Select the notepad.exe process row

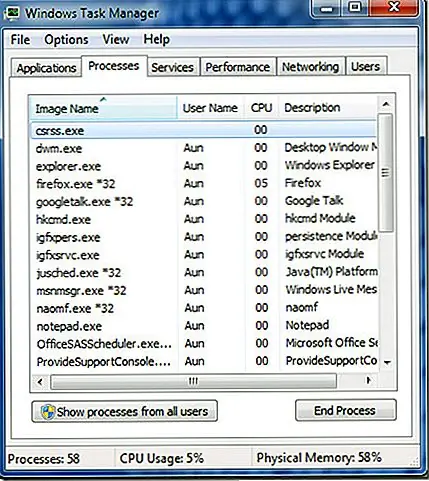point(205,326)
